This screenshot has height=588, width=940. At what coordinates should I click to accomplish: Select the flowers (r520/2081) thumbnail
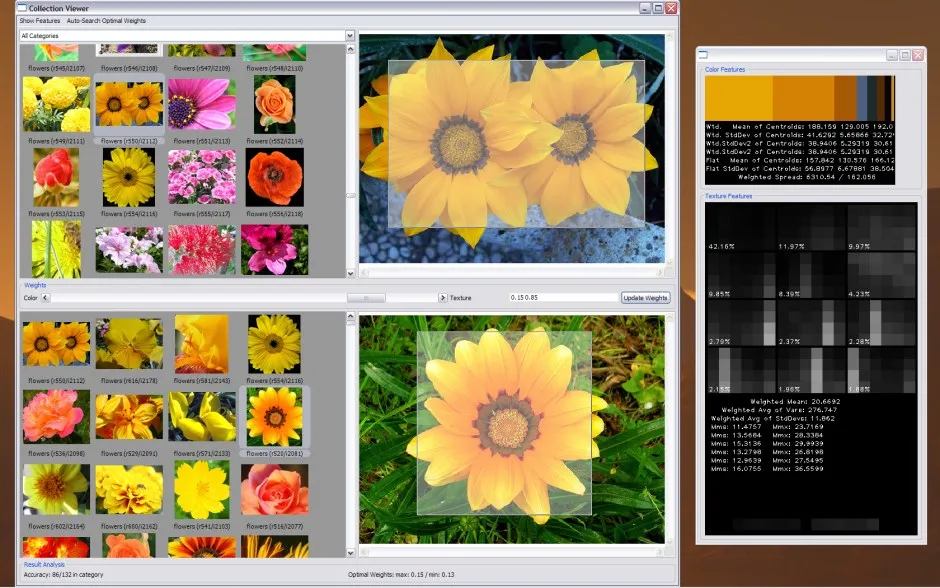[x=274, y=420]
